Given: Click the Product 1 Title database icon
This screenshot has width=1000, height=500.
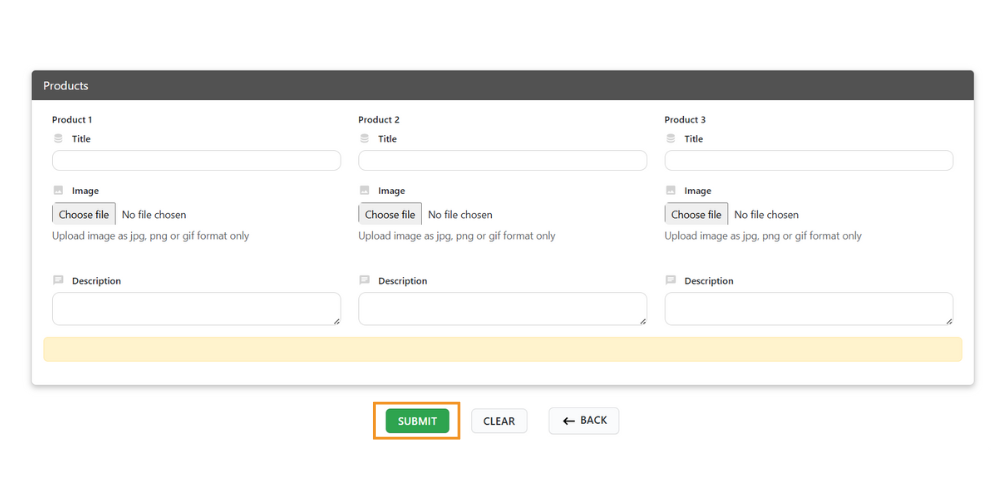Looking at the screenshot, I should point(58,139).
